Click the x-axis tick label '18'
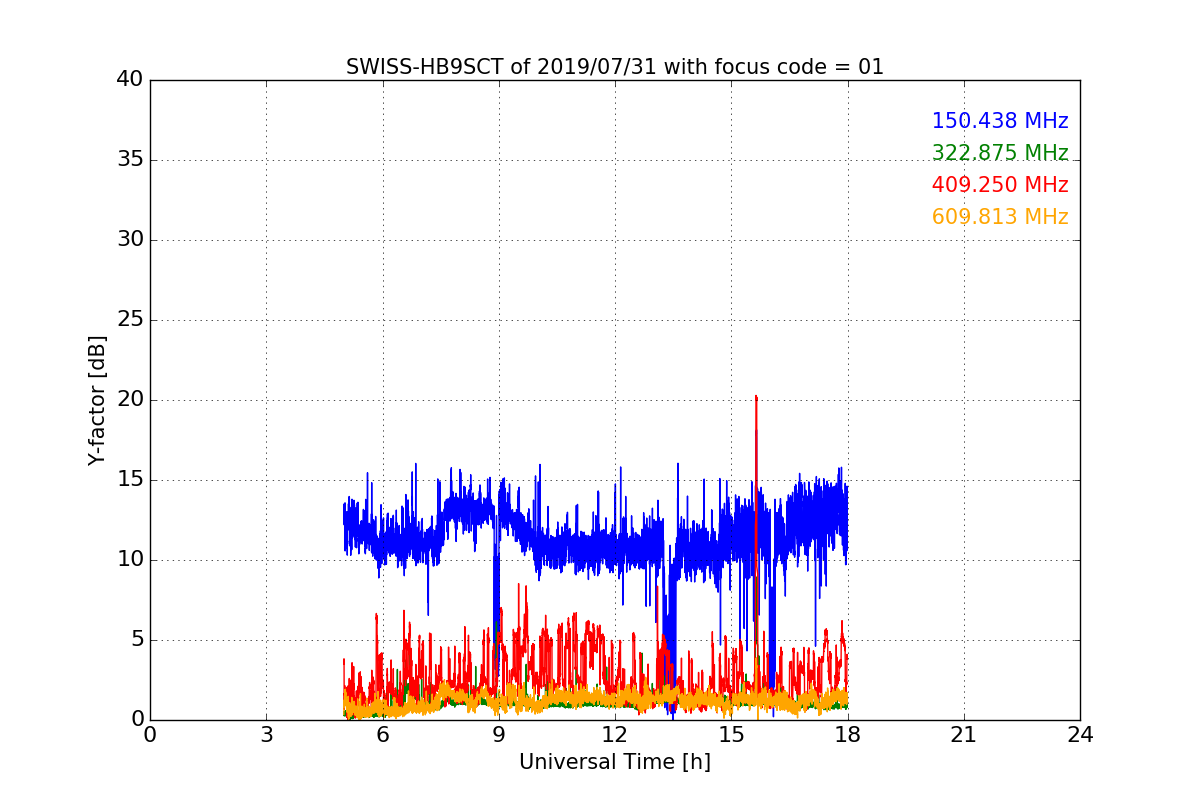 pos(848,734)
